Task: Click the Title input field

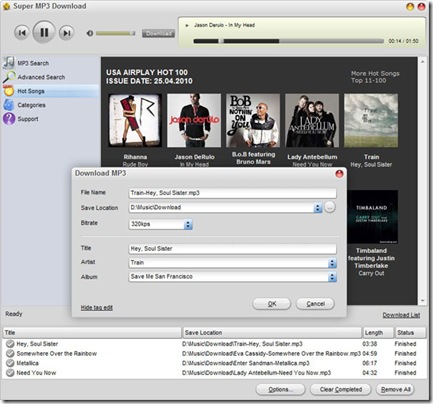Action: coord(232,249)
